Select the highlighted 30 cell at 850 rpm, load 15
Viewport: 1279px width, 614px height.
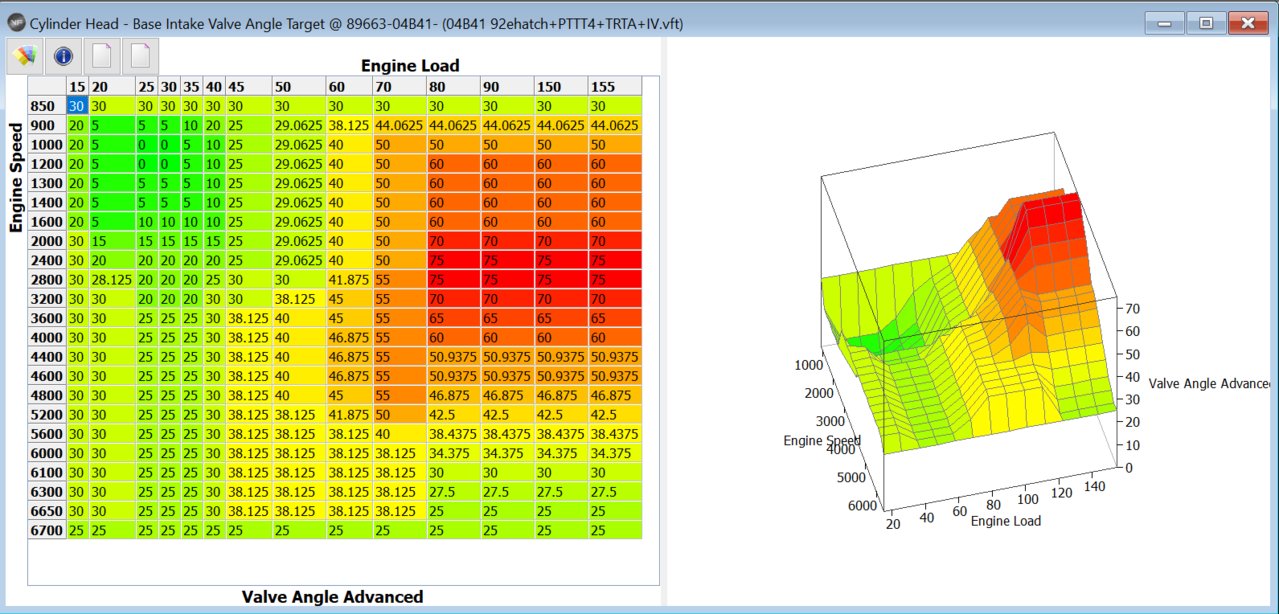(78, 106)
